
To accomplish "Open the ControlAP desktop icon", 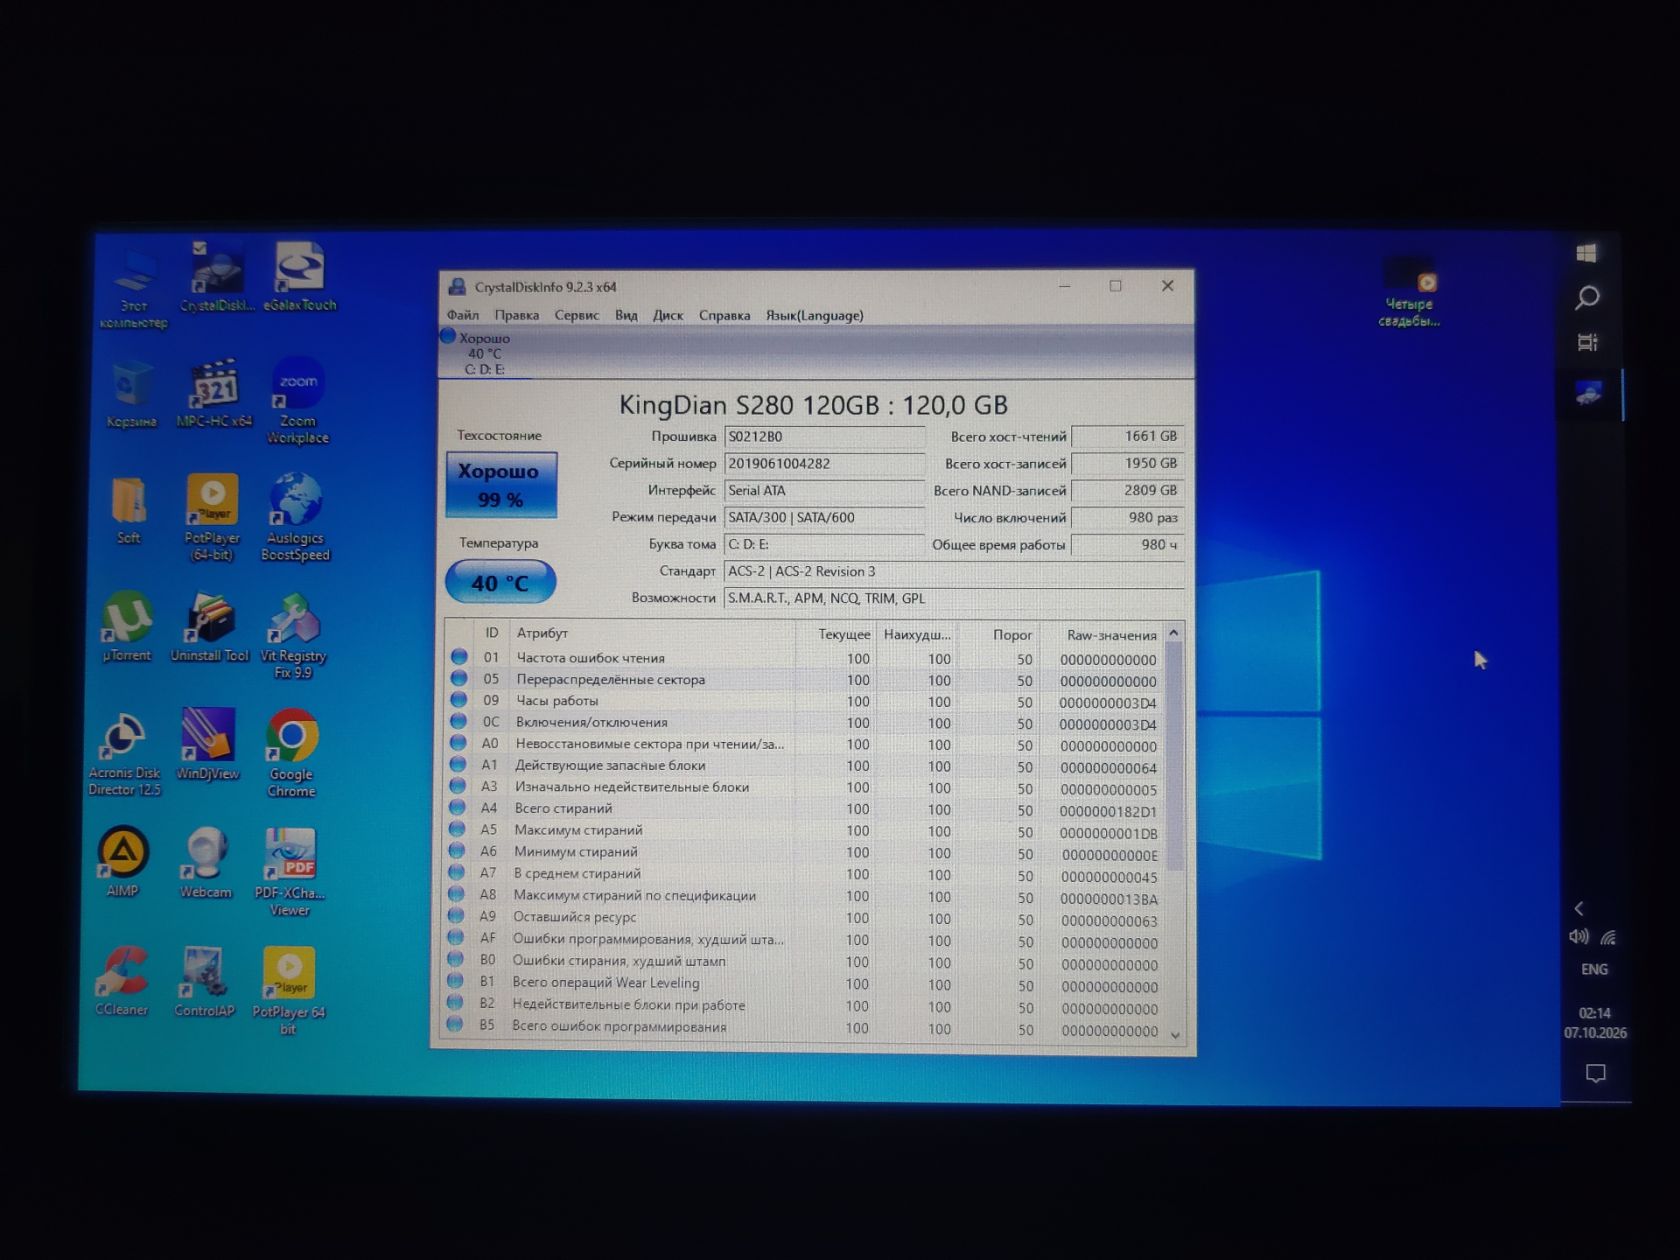I will point(204,982).
